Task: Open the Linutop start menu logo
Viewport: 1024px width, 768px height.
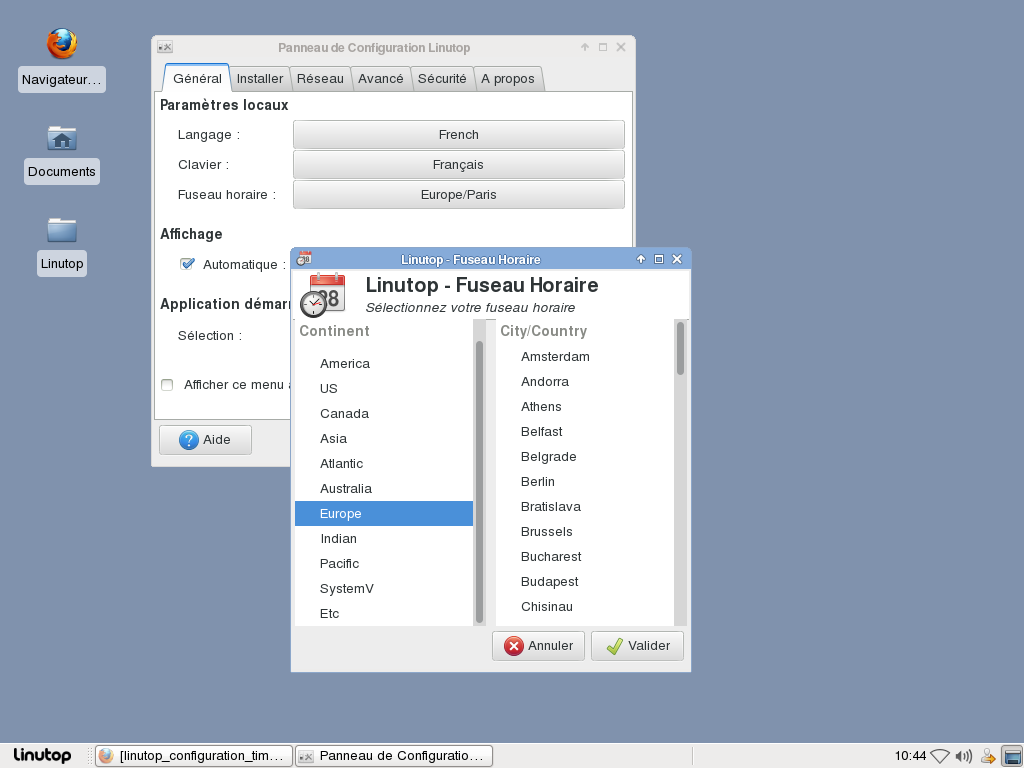Action: (x=42, y=756)
